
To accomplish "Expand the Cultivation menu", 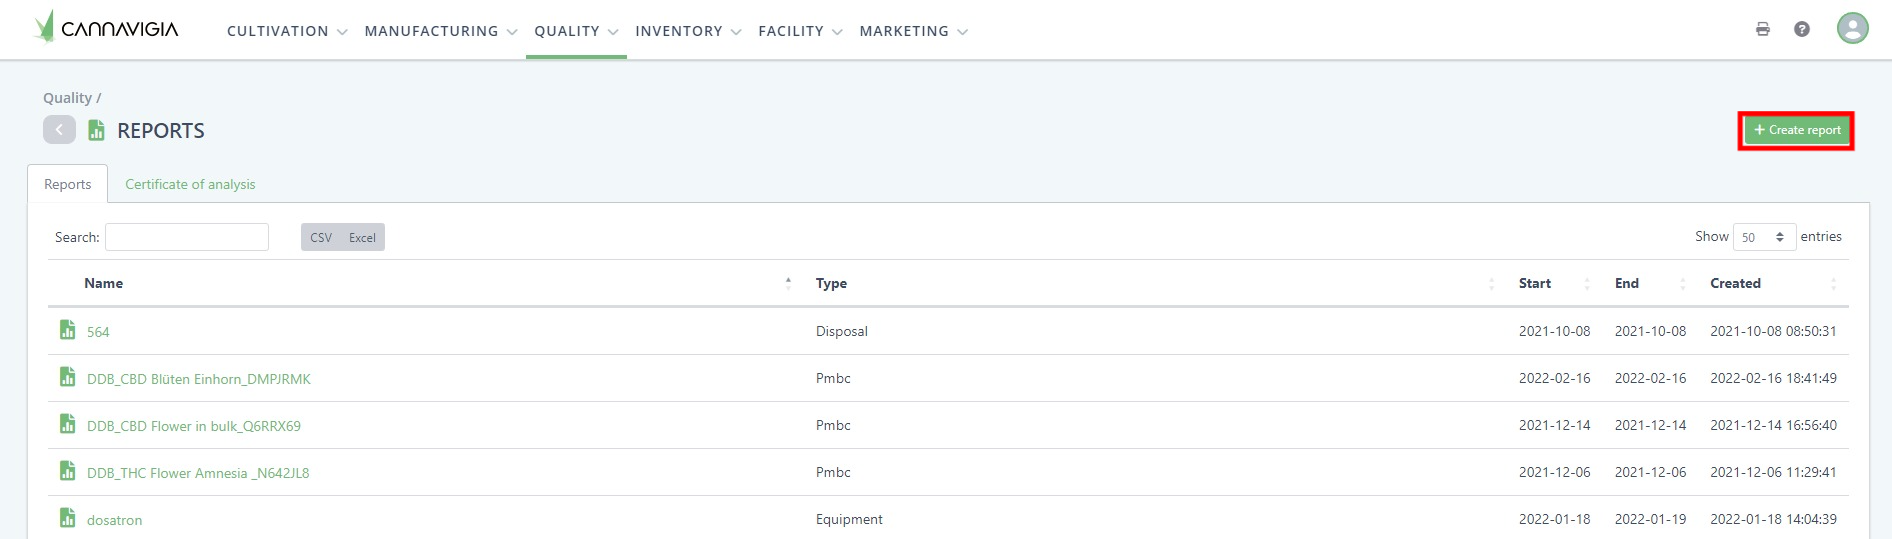I will click(286, 31).
